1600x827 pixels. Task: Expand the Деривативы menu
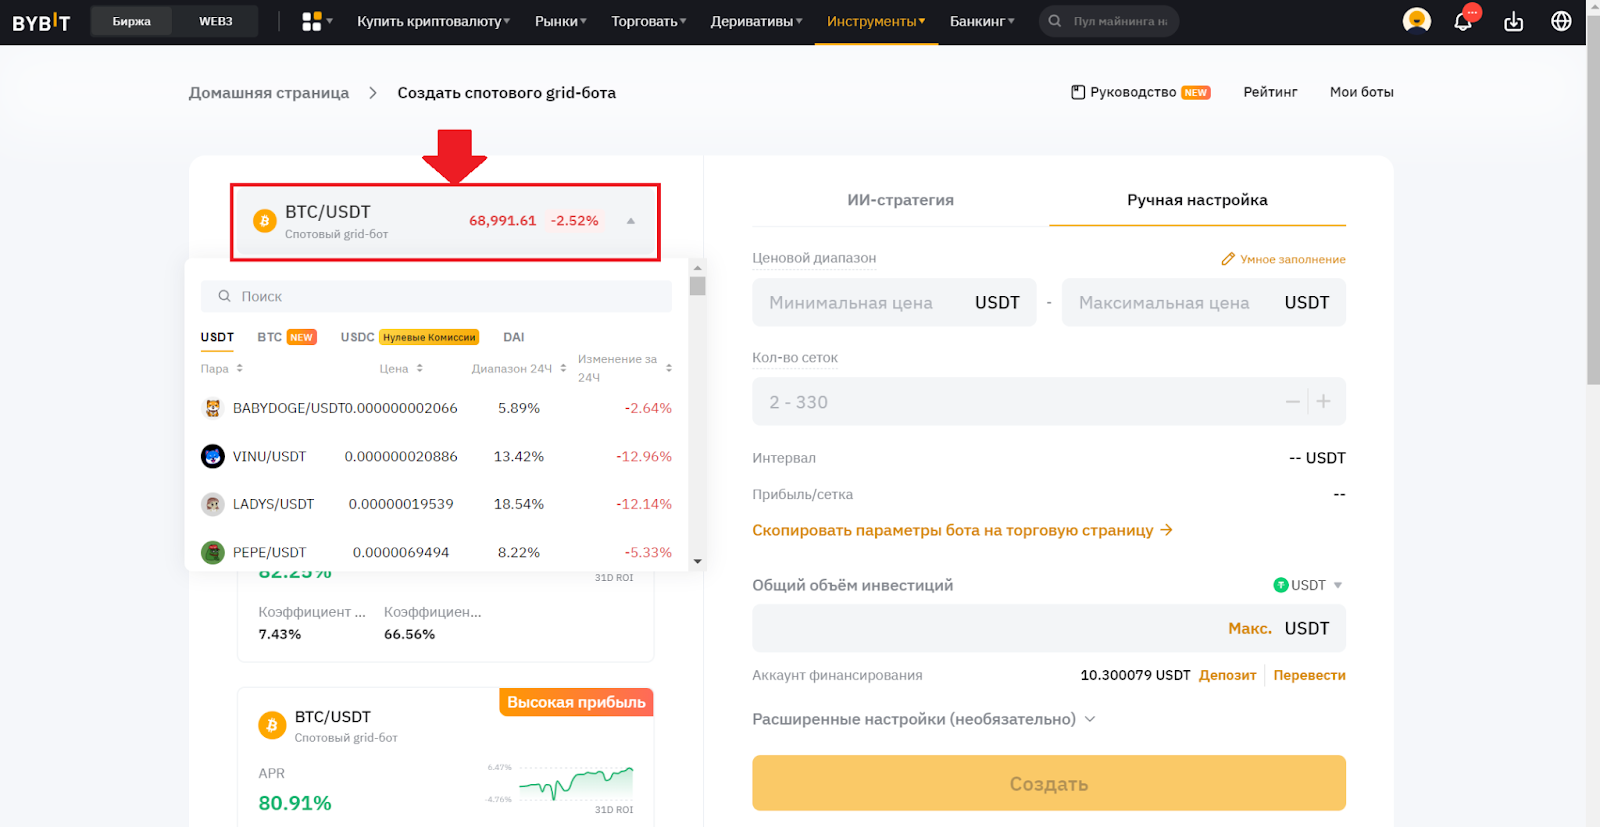[x=756, y=21]
